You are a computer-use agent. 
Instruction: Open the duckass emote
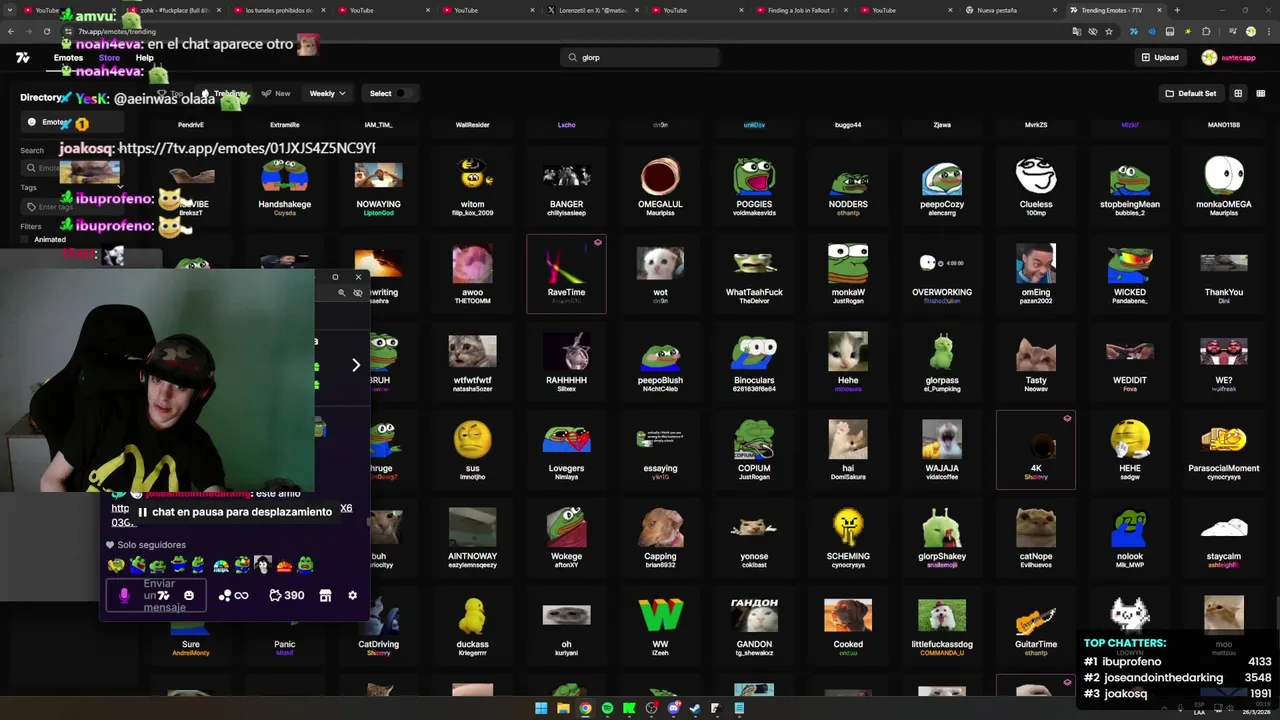[x=472, y=626]
